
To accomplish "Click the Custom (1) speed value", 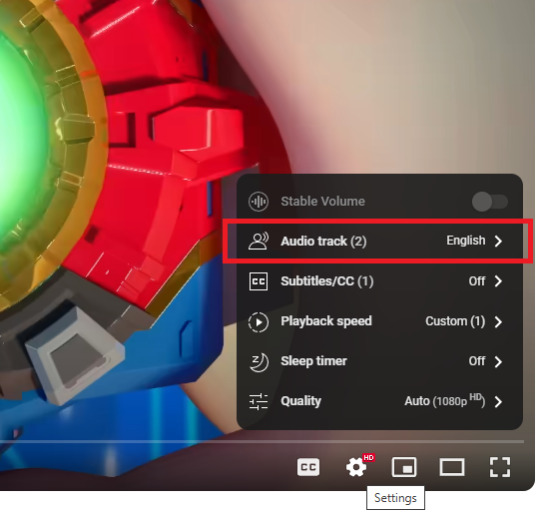I will pyautogui.click(x=455, y=321).
